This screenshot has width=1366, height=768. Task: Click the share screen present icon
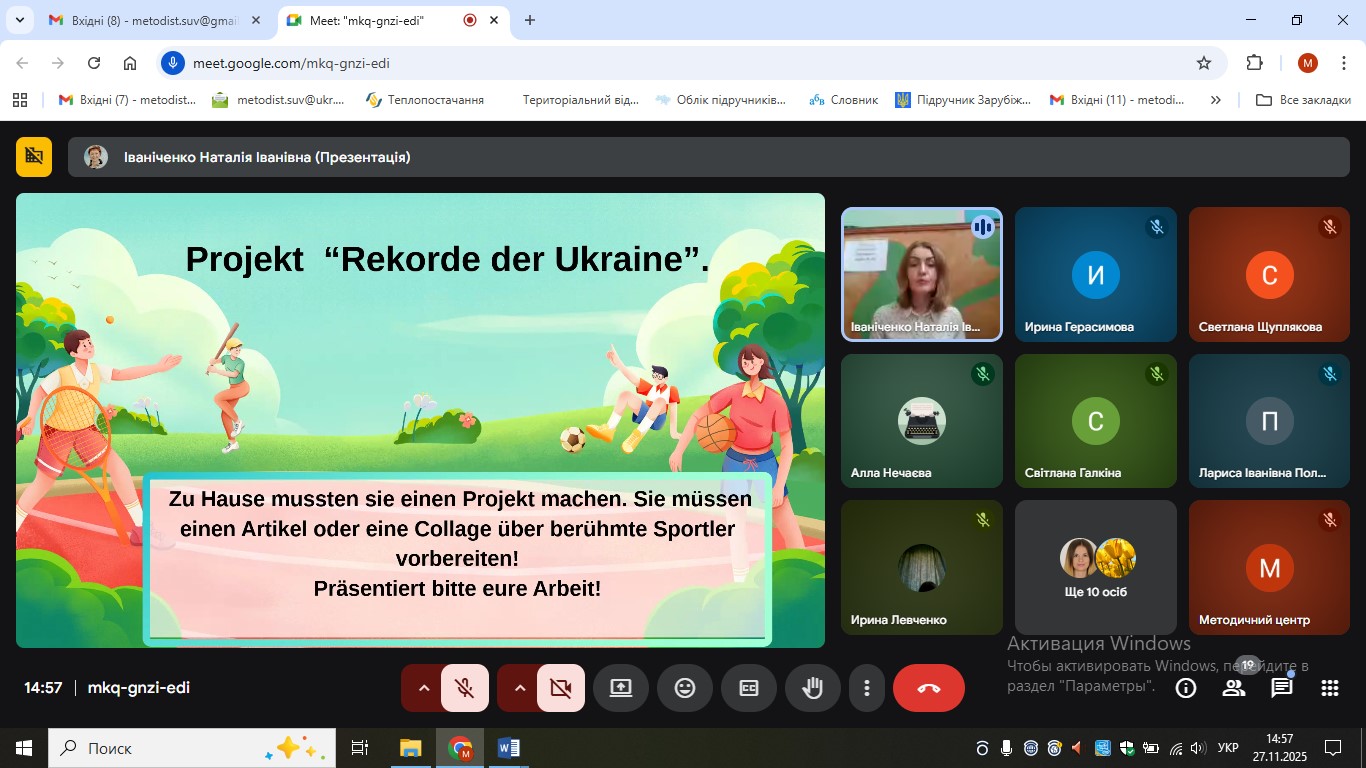coord(621,688)
